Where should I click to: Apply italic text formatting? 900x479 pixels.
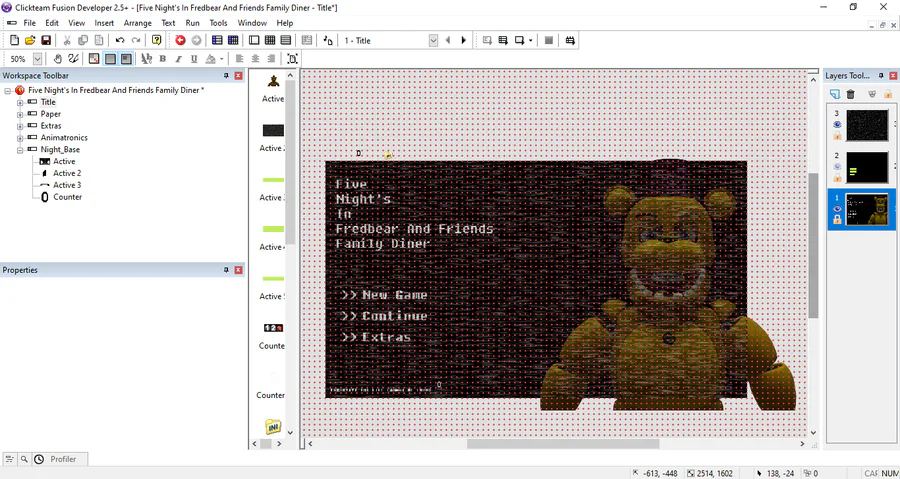coord(178,59)
